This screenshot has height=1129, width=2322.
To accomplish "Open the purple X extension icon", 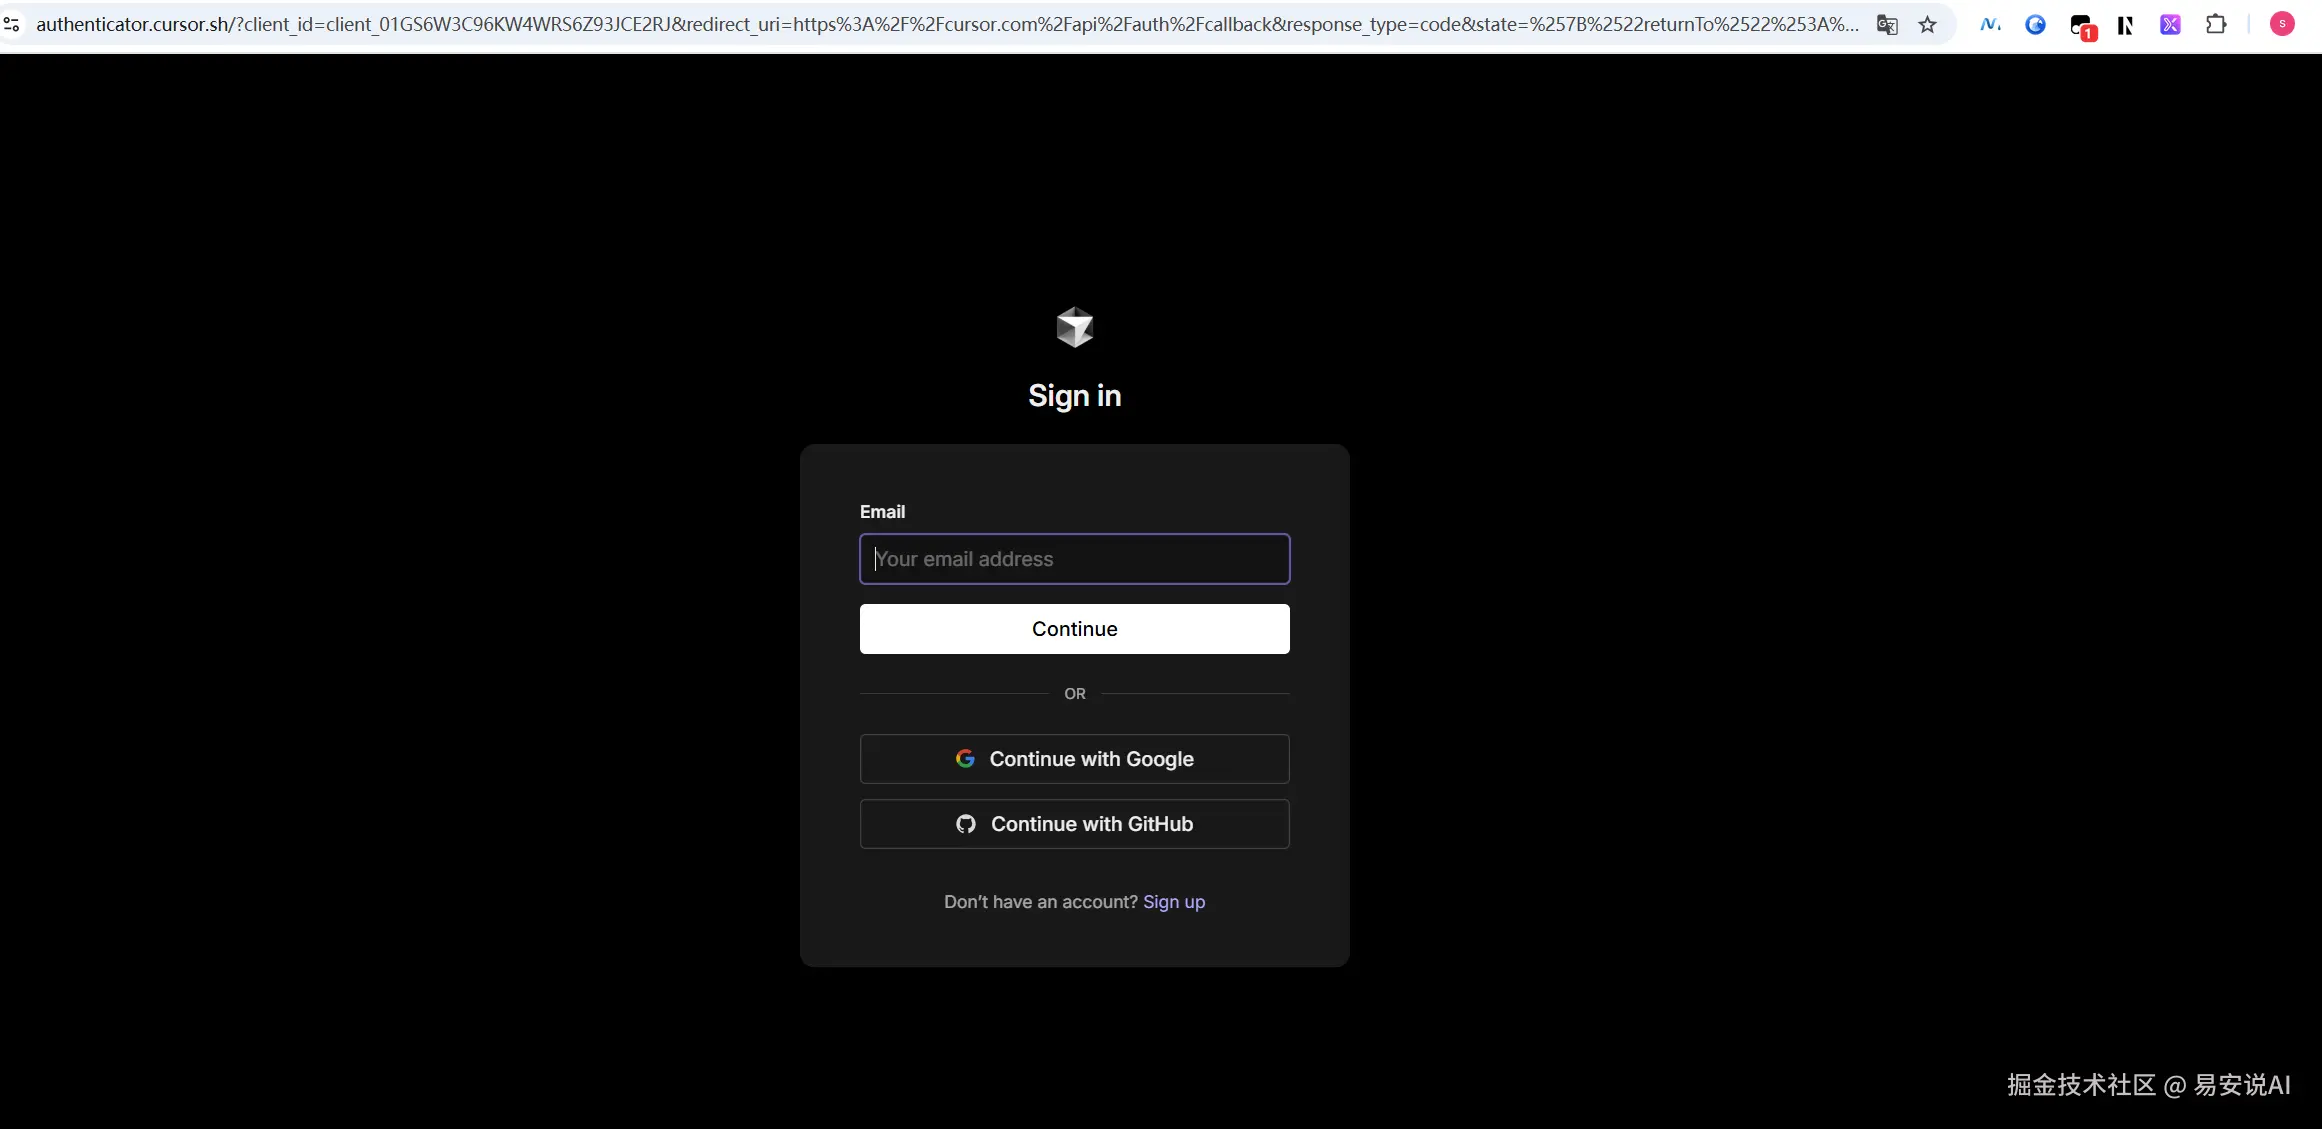I will [2170, 25].
